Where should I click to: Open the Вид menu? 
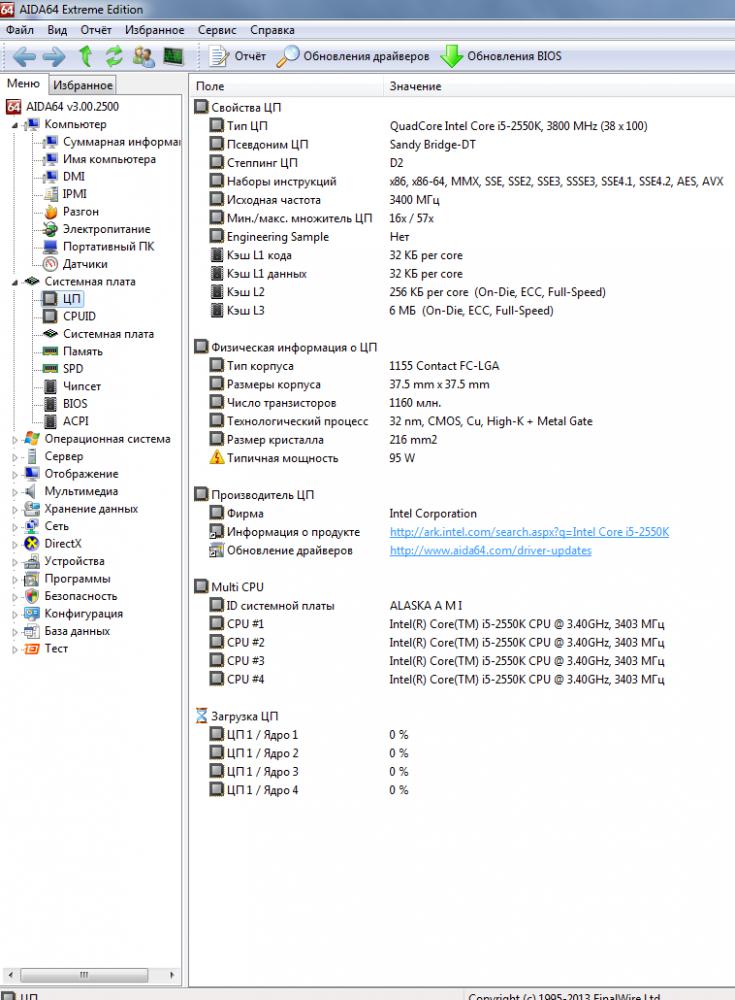[x=57, y=30]
